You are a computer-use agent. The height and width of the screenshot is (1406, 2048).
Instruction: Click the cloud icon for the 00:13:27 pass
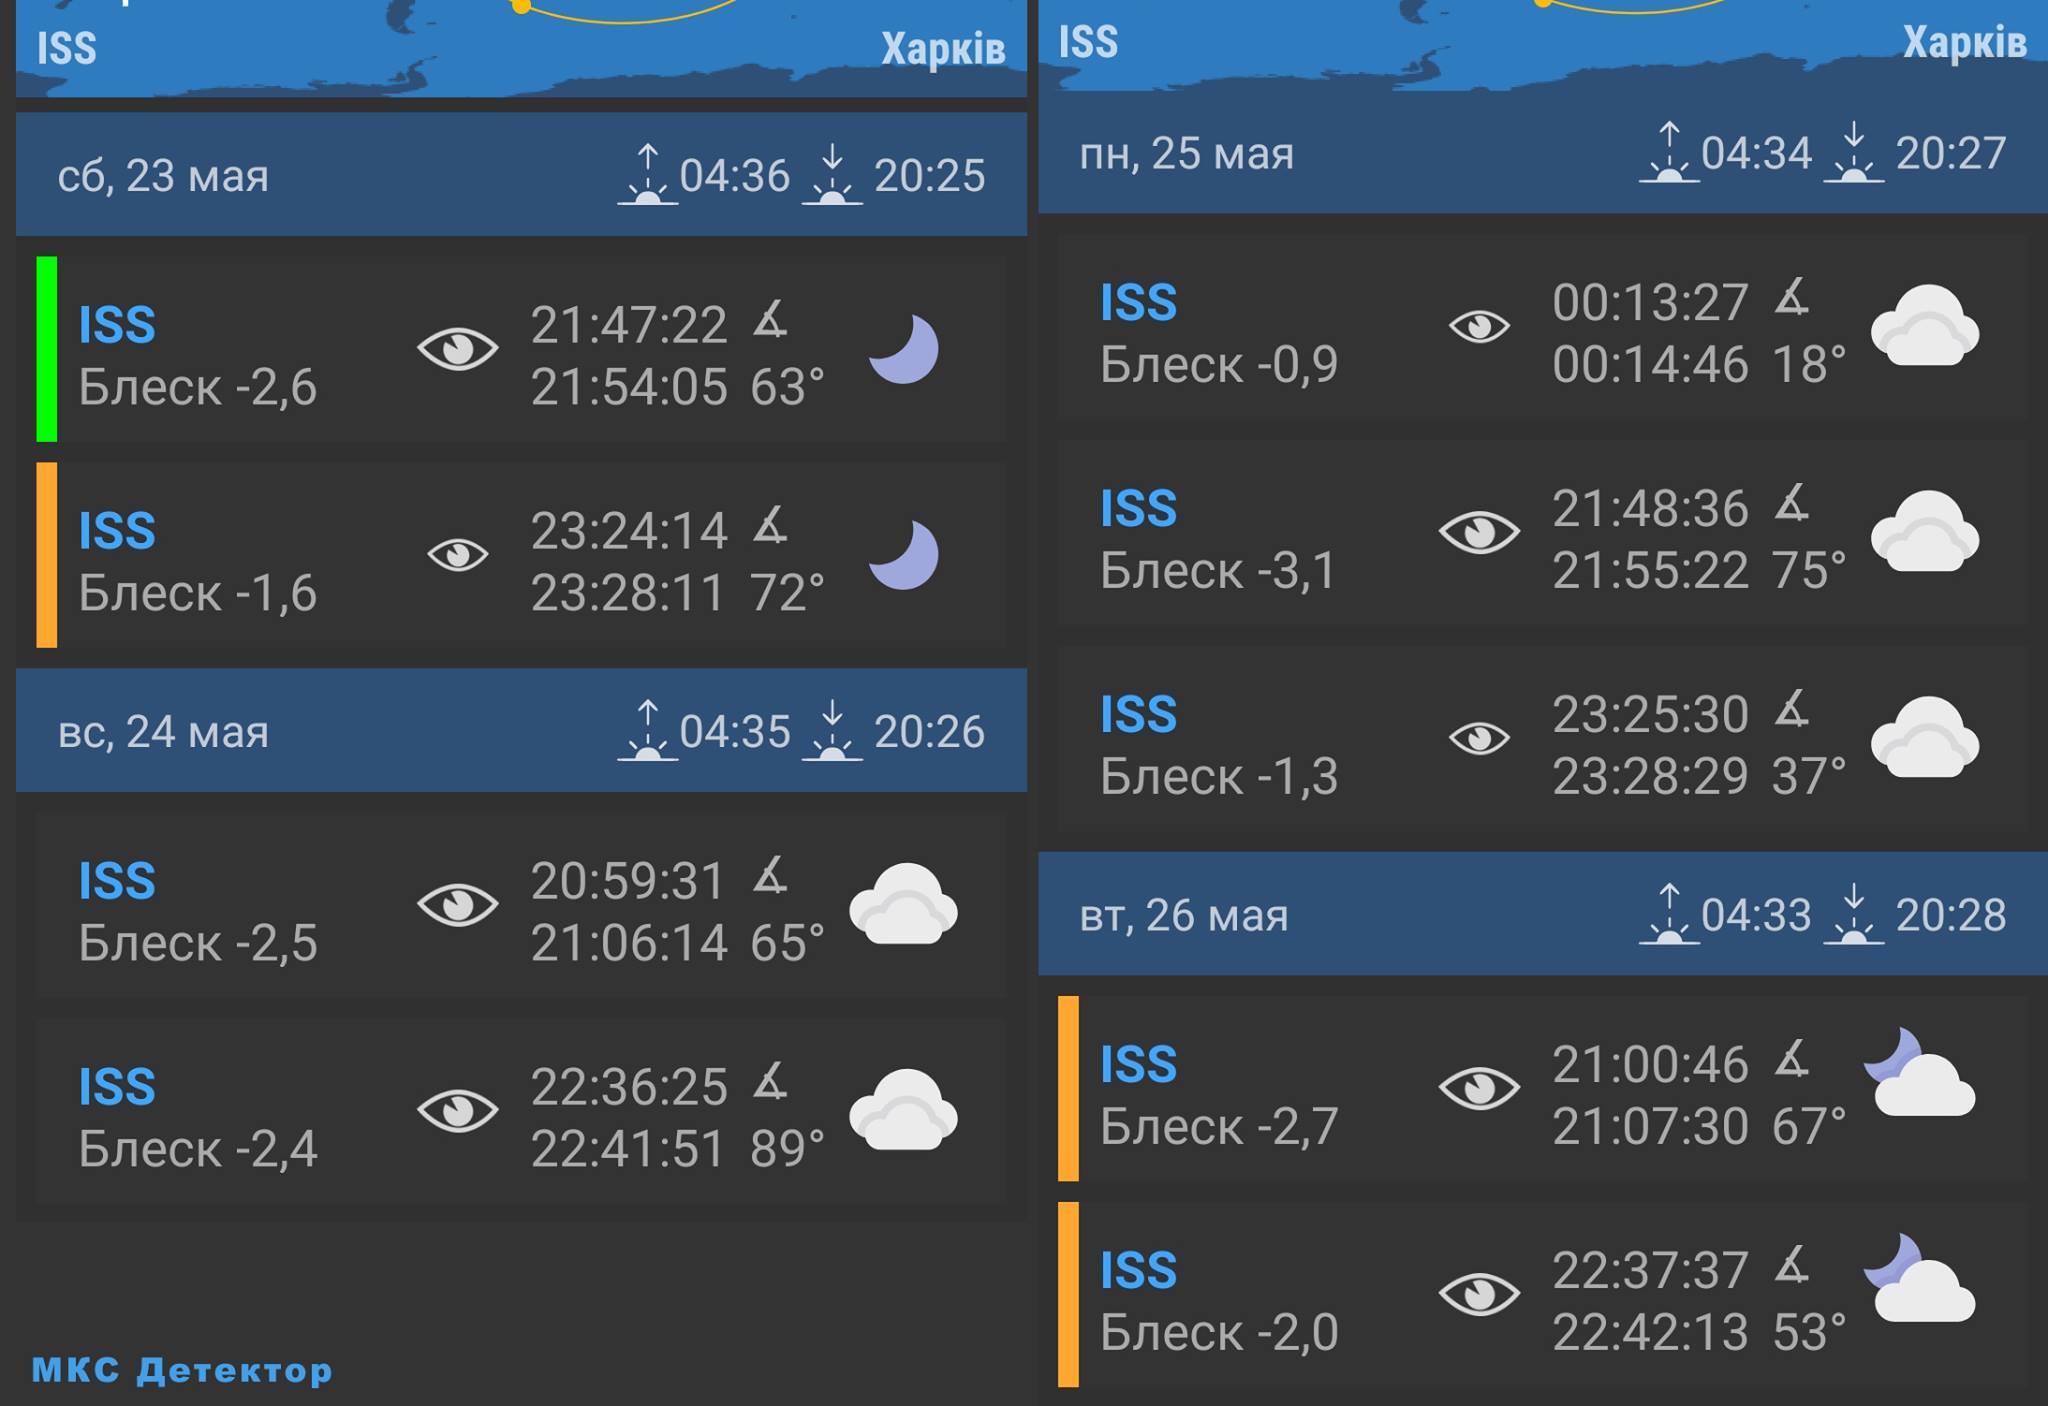[1925, 326]
